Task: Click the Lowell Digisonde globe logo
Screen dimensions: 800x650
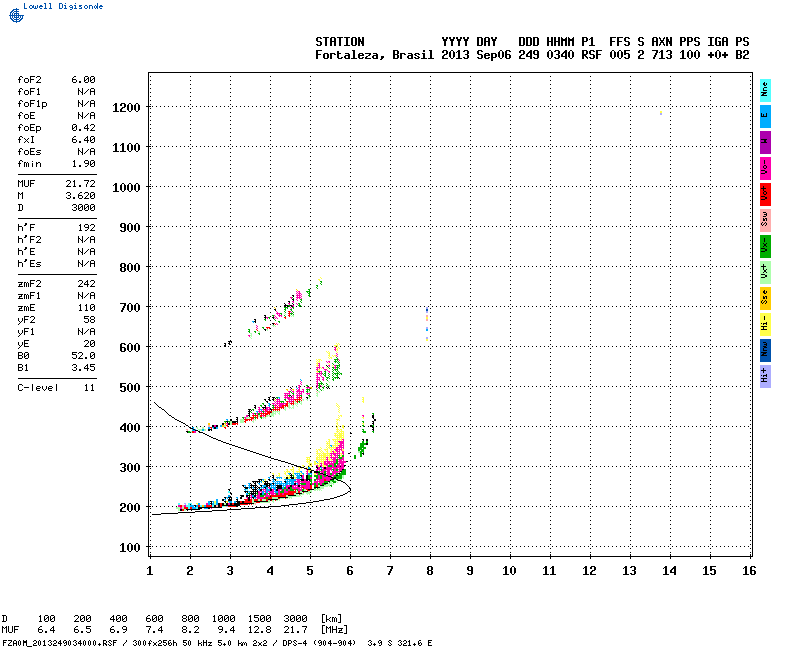Action: click(x=16, y=15)
